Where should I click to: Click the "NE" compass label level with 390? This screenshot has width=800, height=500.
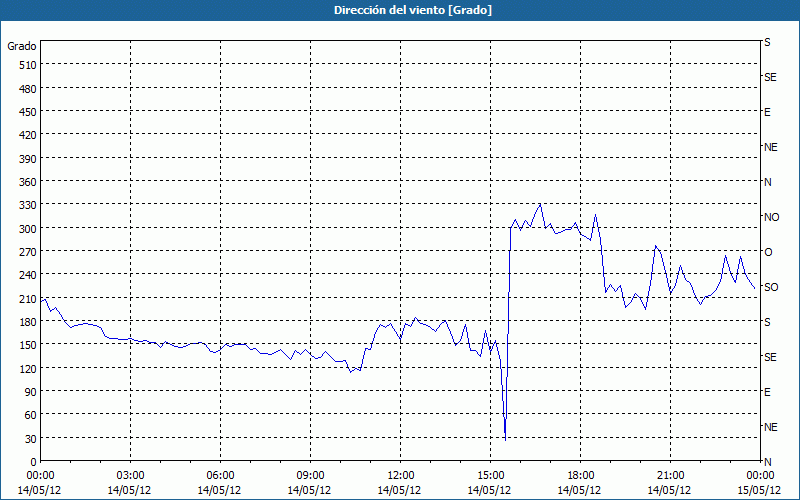point(770,147)
